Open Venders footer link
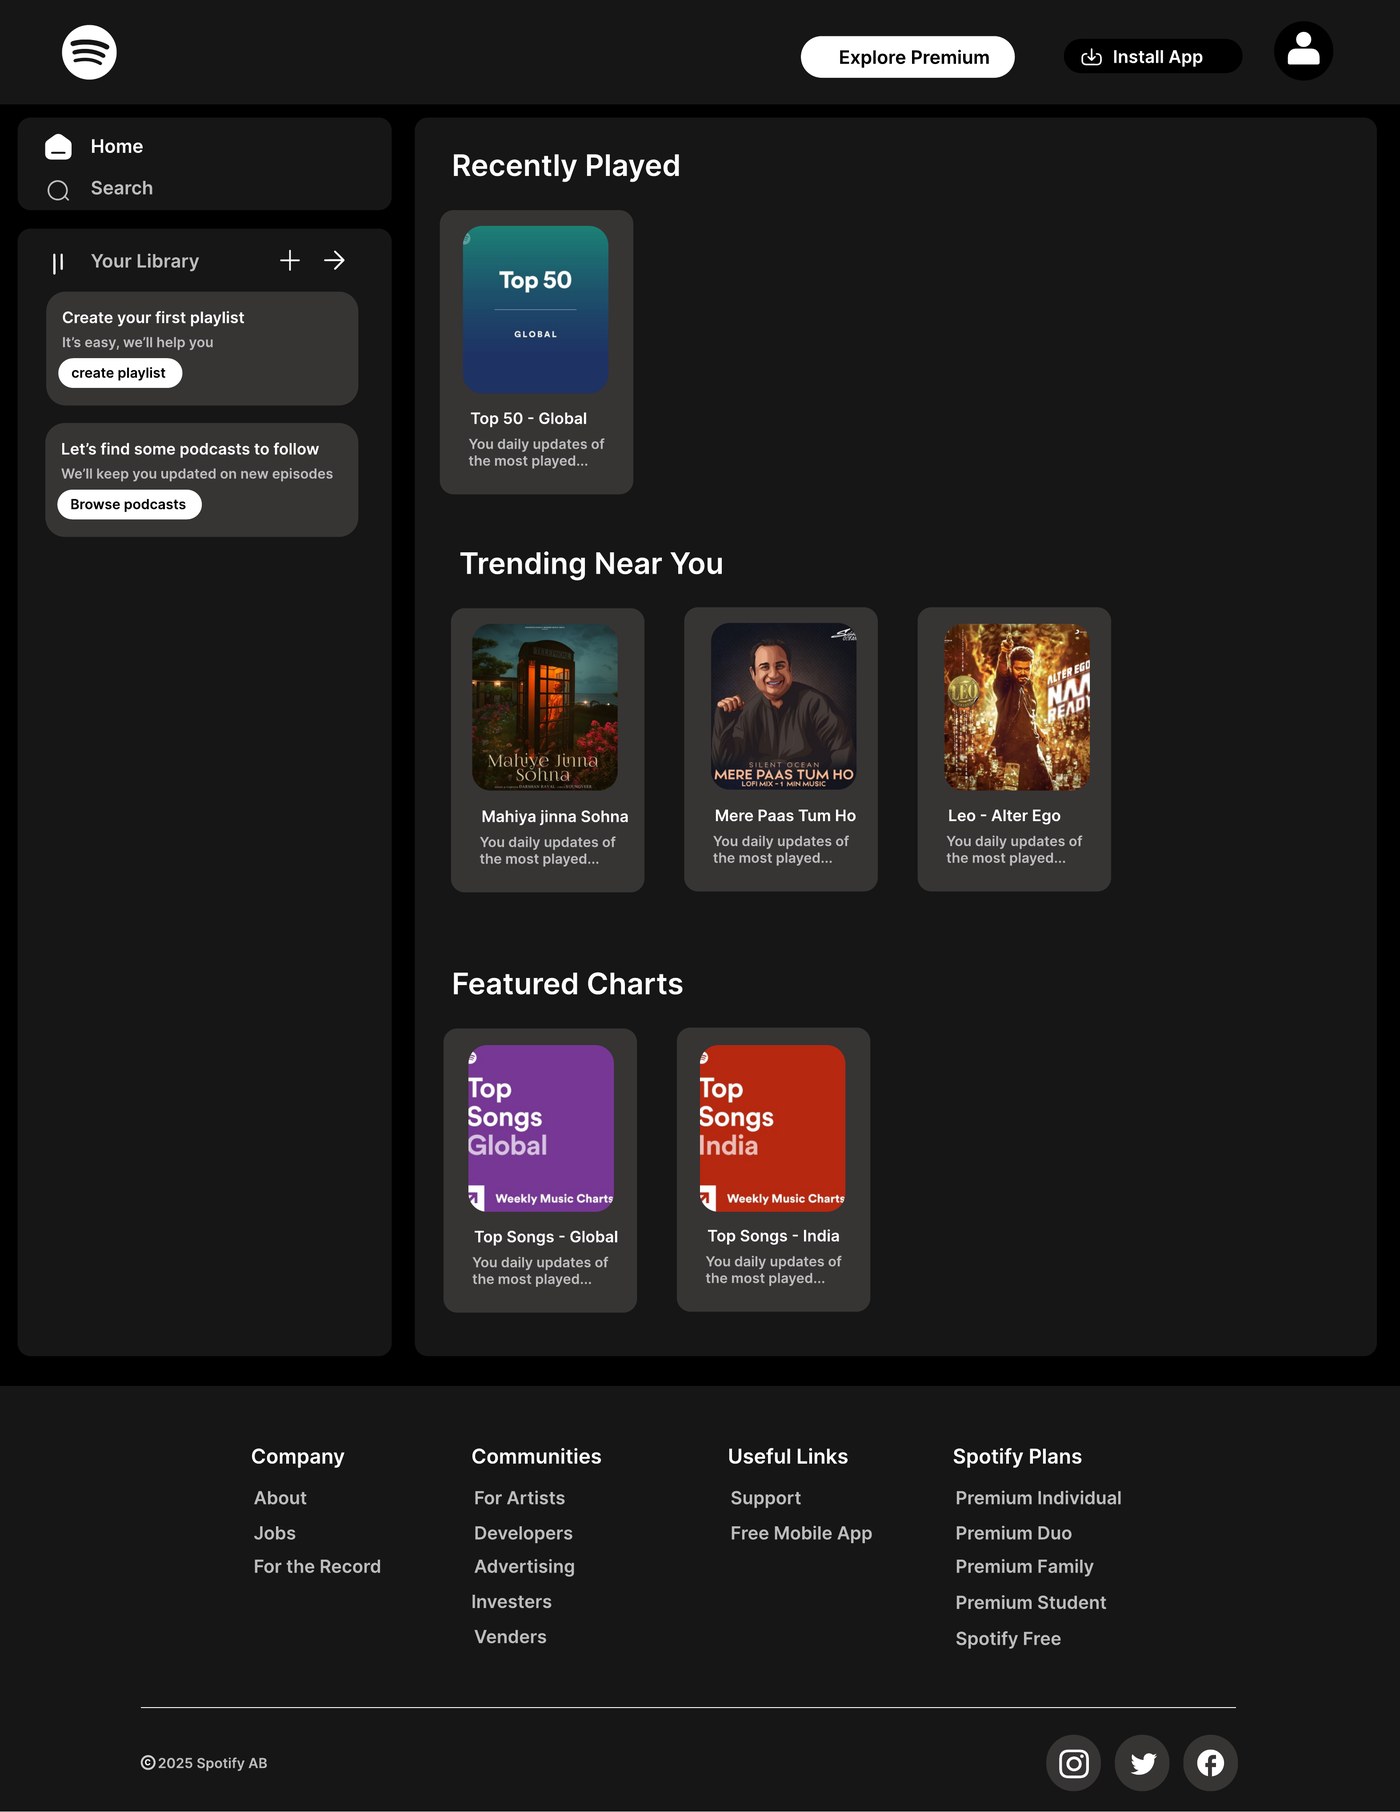 point(510,1636)
